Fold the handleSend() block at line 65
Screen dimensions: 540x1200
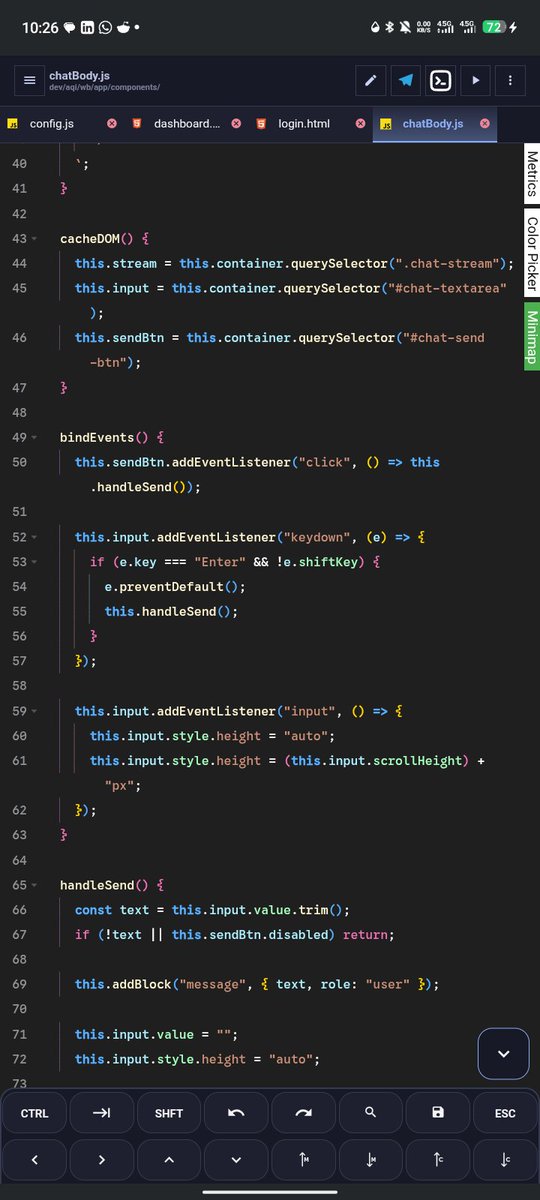pyautogui.click(x=35, y=885)
